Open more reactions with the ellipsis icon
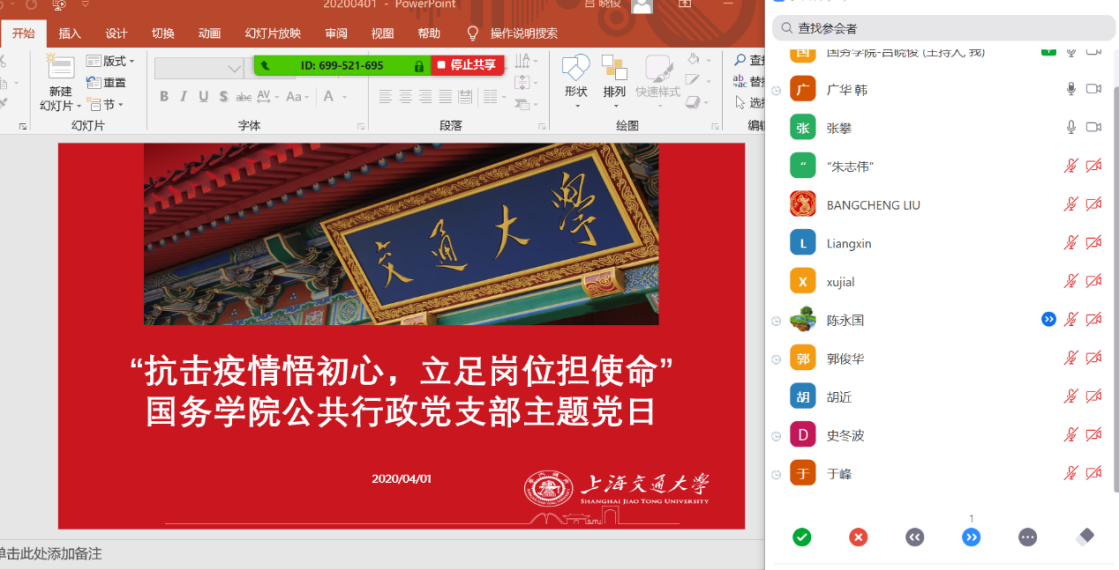The image size is (1119, 570). pos(1027,537)
